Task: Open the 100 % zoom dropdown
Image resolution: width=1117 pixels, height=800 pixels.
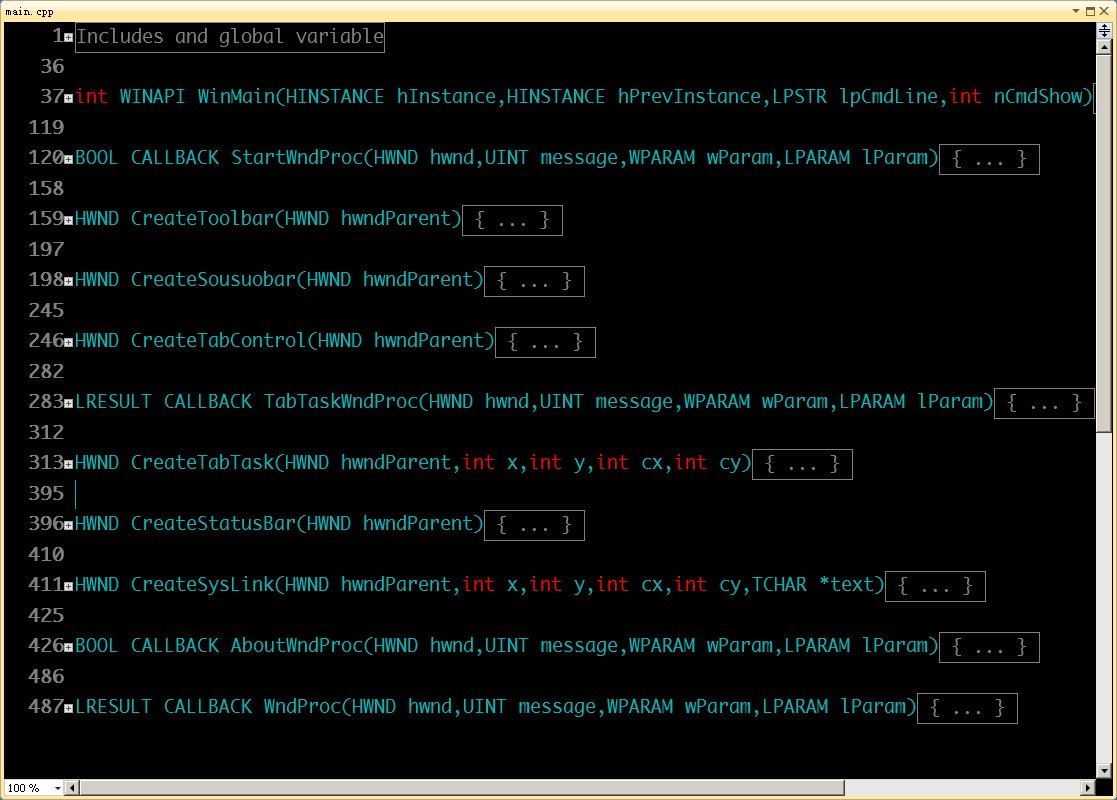Action: coord(58,788)
